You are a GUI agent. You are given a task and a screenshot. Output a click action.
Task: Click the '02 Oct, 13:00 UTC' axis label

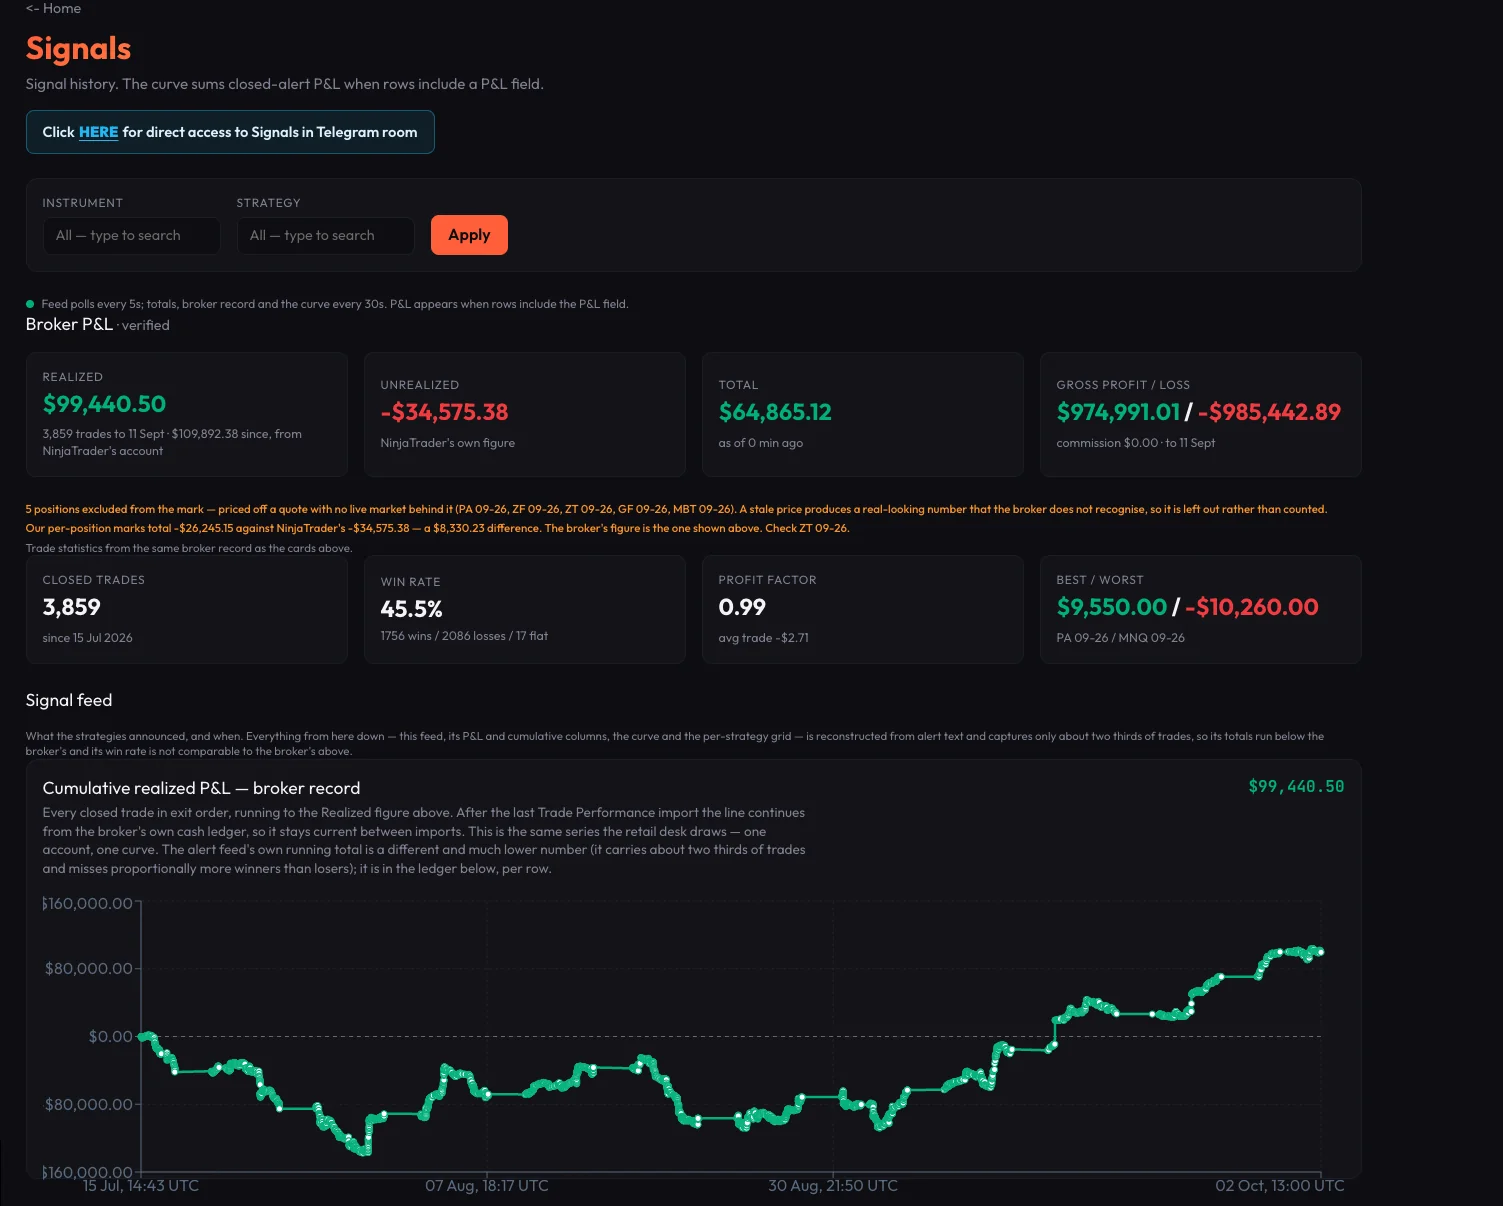(x=1280, y=1186)
